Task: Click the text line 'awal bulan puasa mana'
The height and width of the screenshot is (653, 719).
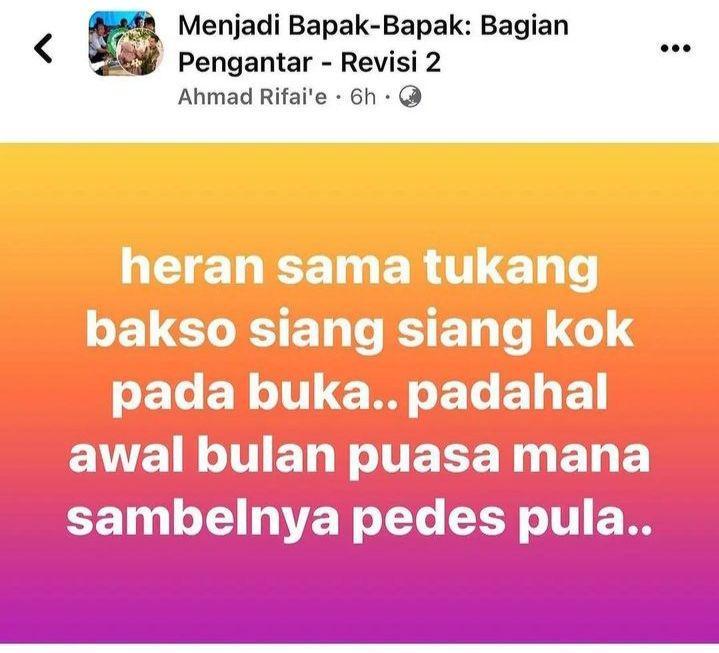Action: click(360, 457)
